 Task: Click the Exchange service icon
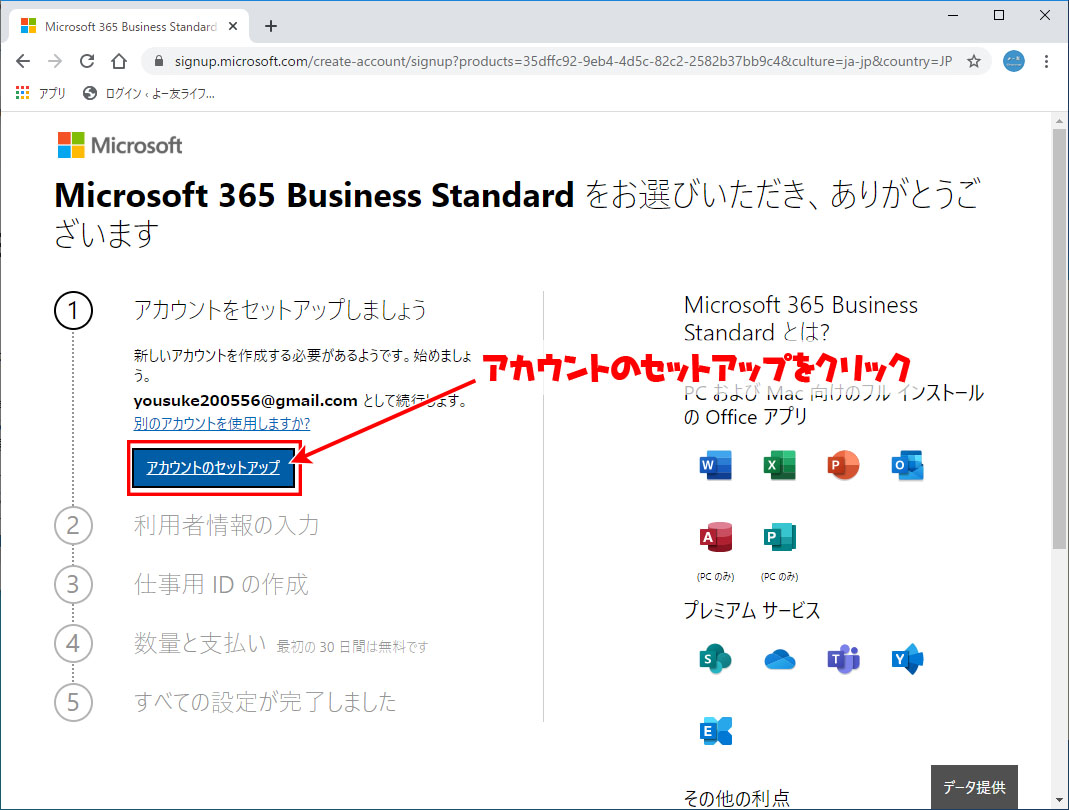point(715,731)
